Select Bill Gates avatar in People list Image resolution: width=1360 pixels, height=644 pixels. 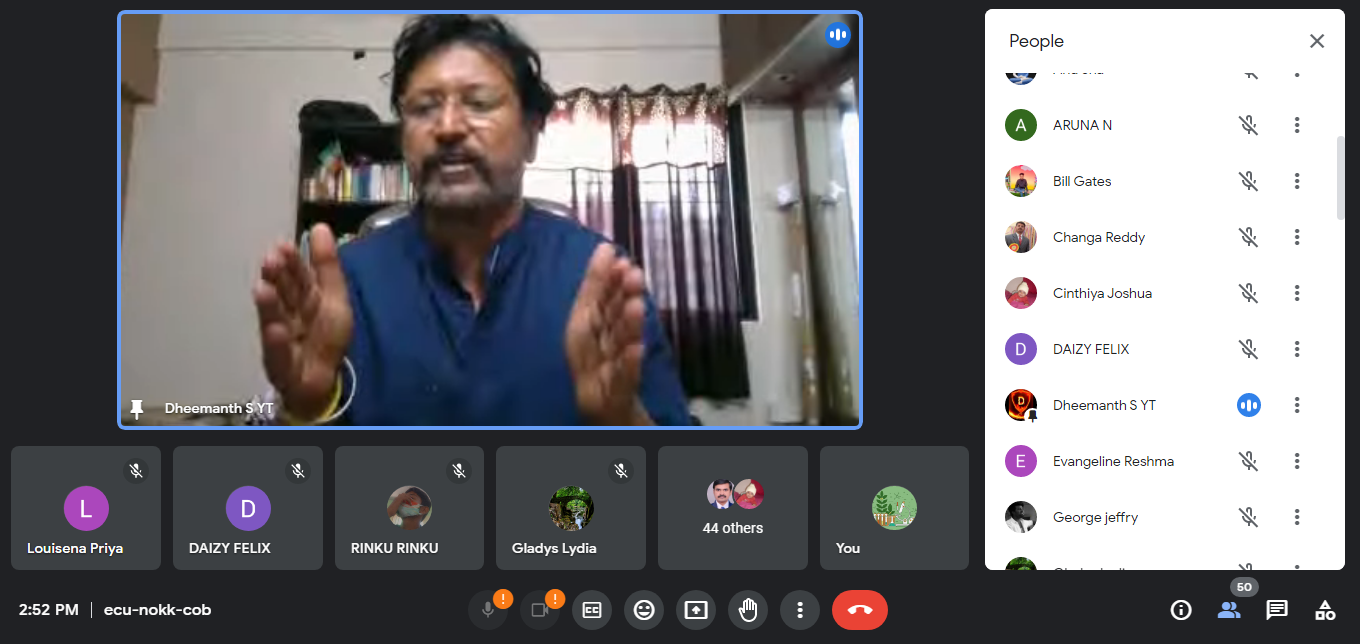1021,181
